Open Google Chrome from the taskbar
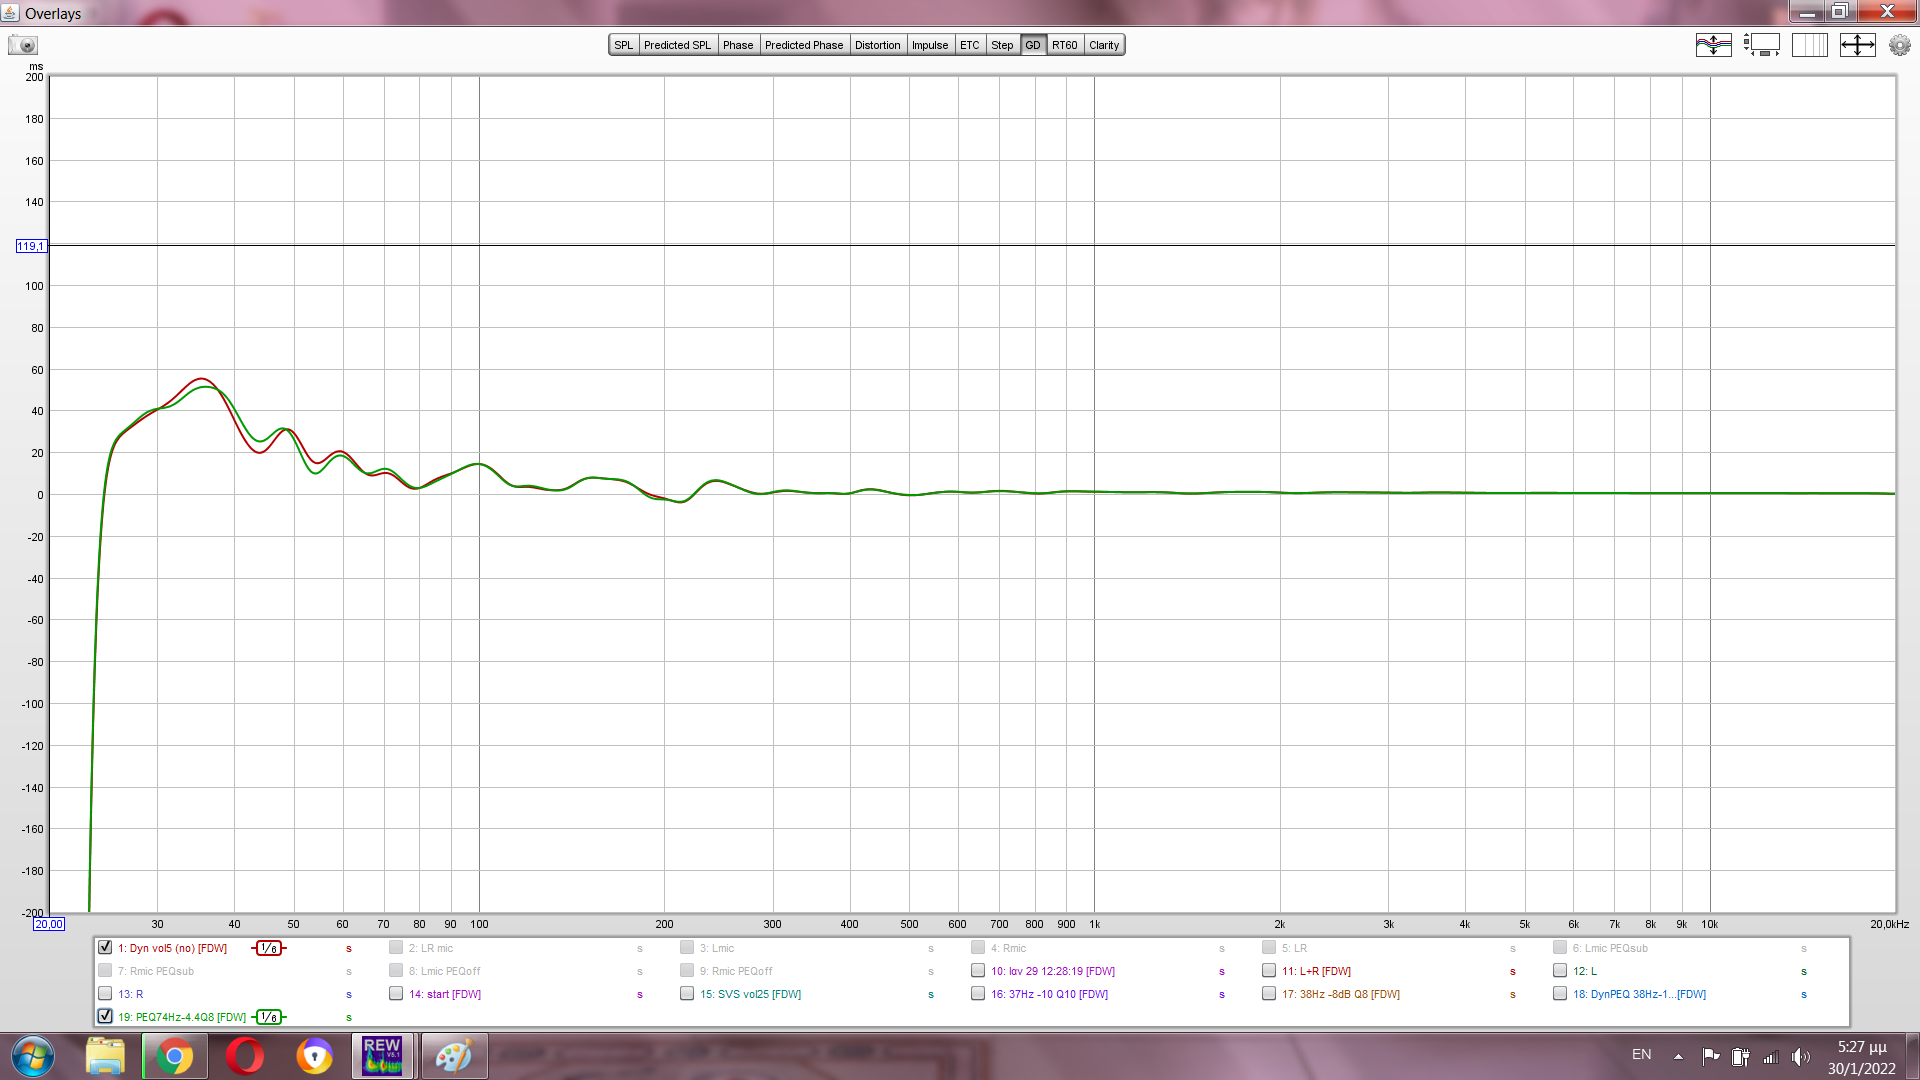 click(174, 1056)
